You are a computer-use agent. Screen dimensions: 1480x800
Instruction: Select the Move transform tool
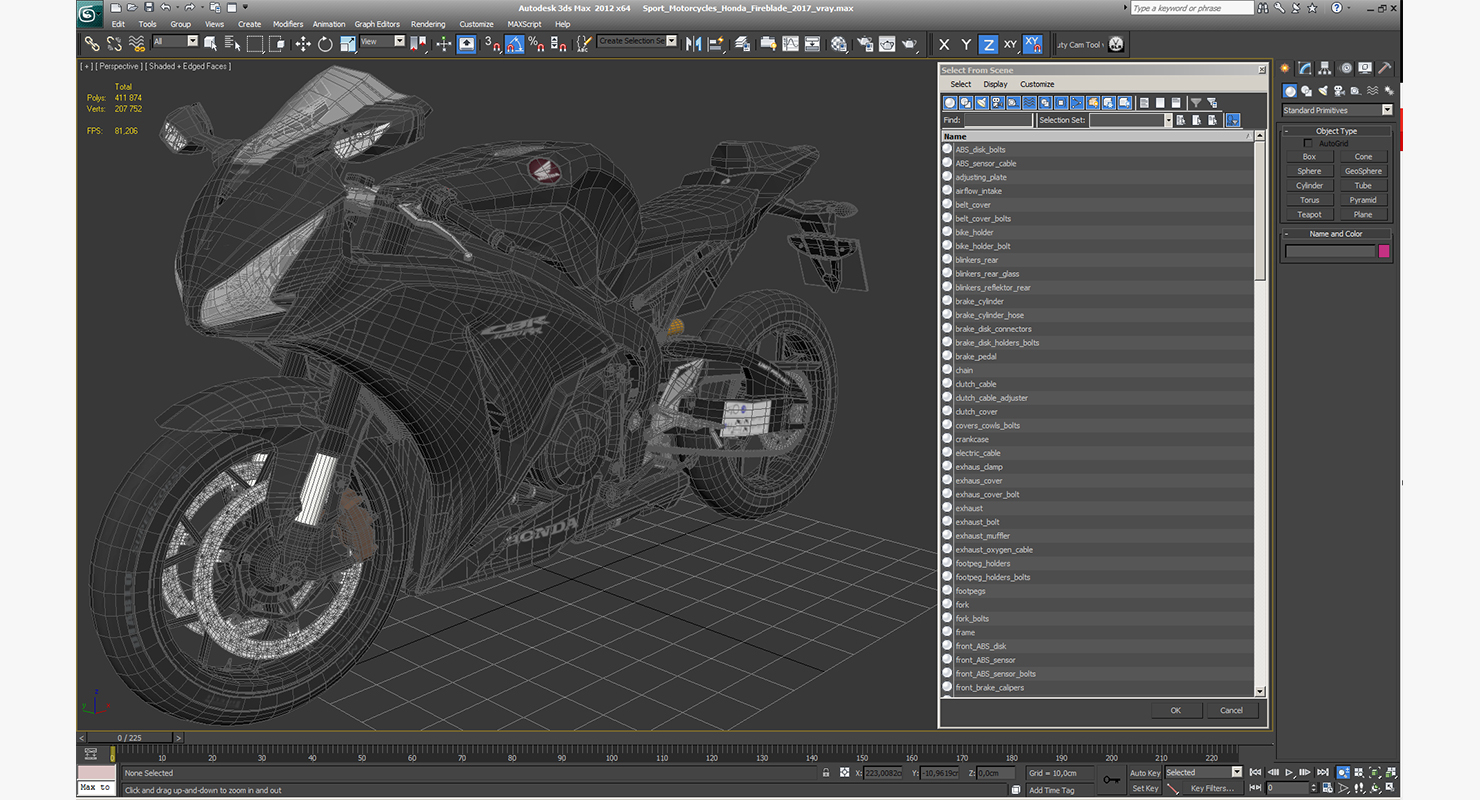point(302,44)
